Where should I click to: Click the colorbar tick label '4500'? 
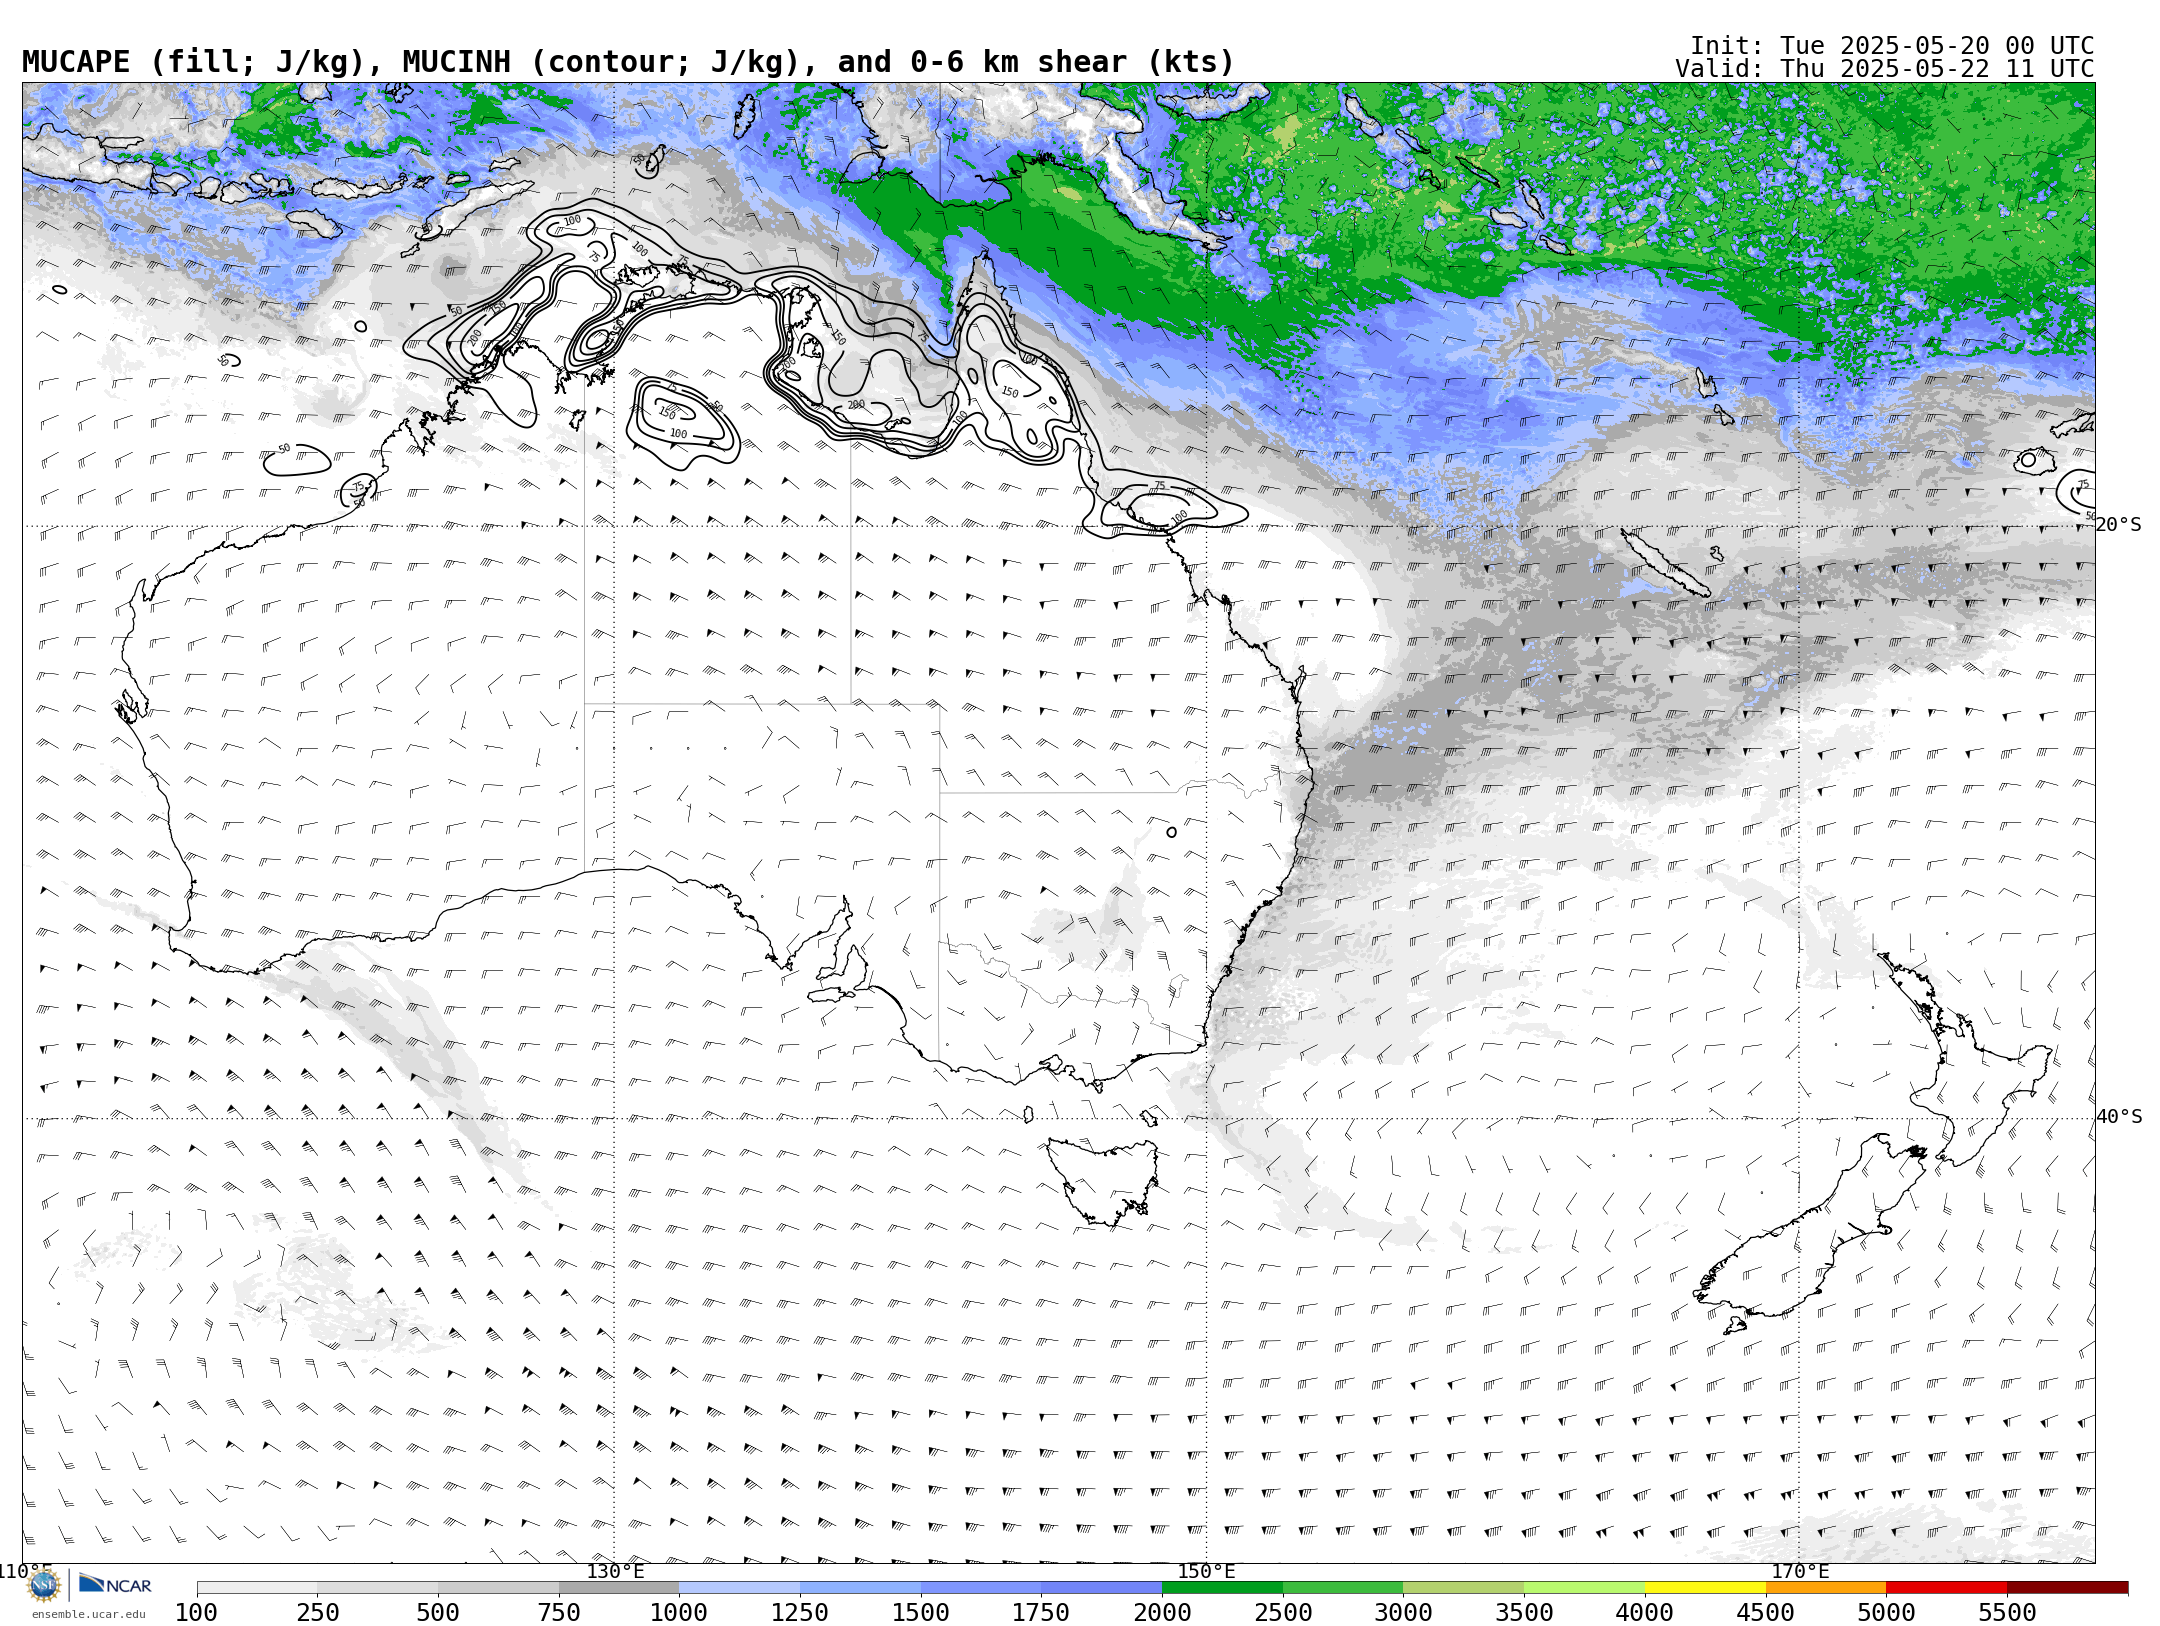point(1765,1613)
